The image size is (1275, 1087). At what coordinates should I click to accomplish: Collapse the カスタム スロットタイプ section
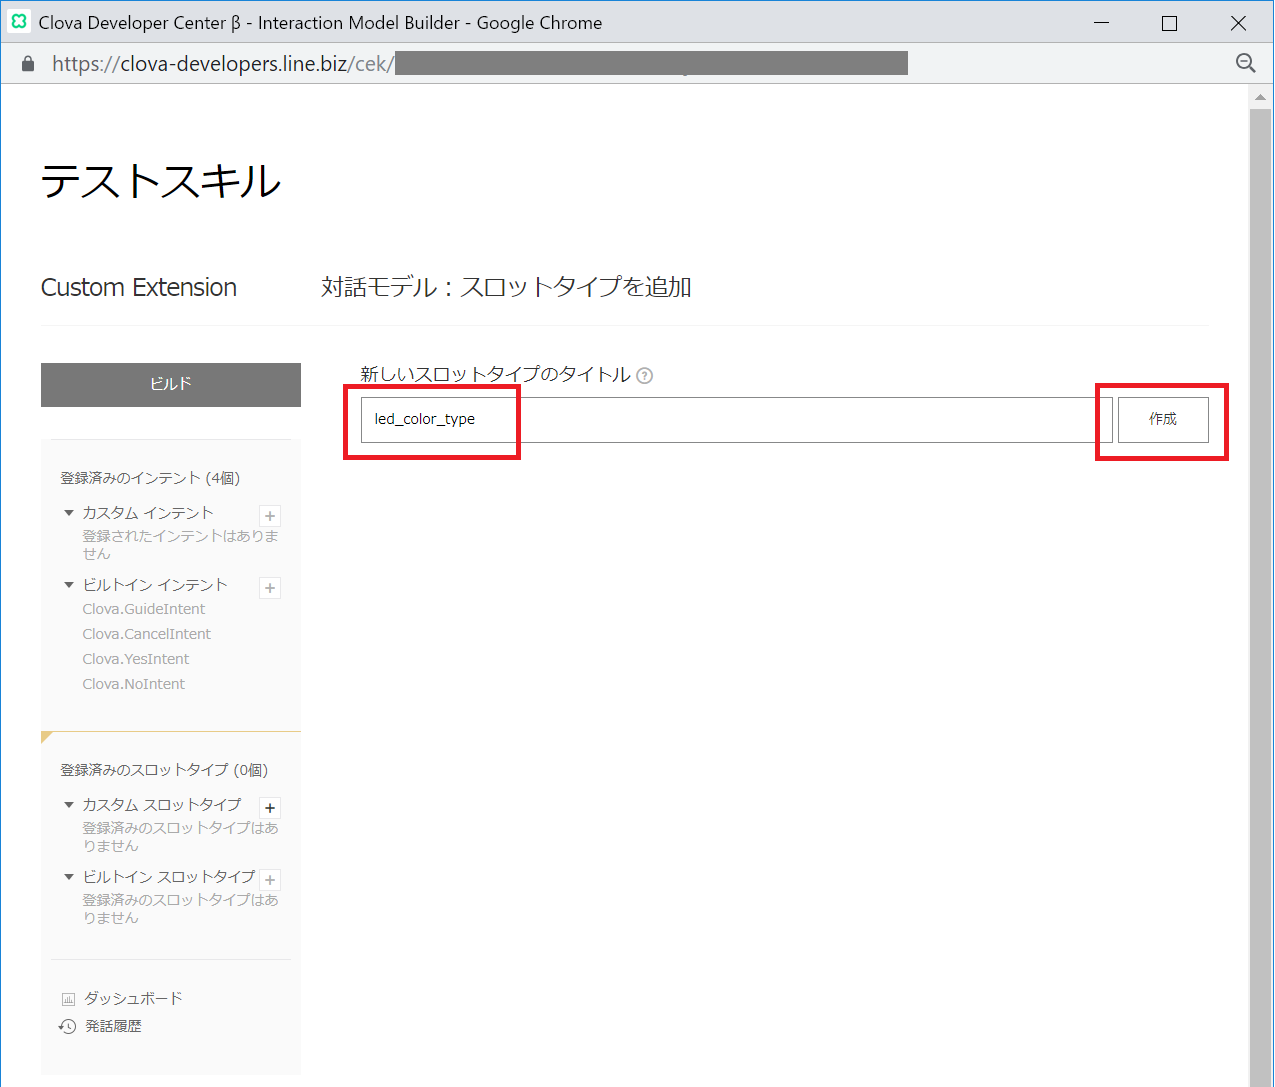[x=69, y=805]
